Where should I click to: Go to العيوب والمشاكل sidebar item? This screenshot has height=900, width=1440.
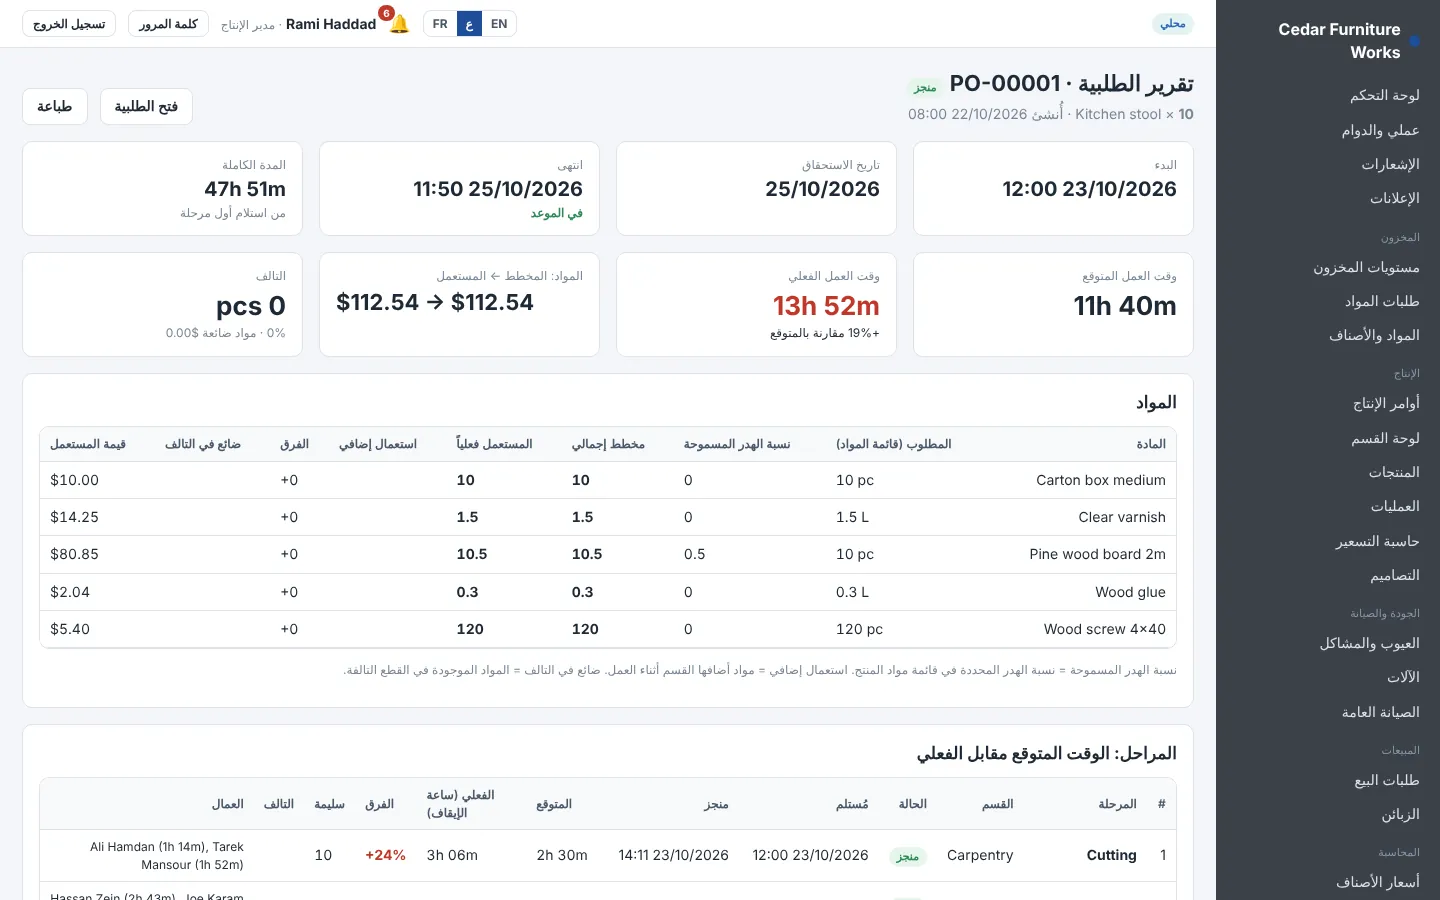point(1369,643)
